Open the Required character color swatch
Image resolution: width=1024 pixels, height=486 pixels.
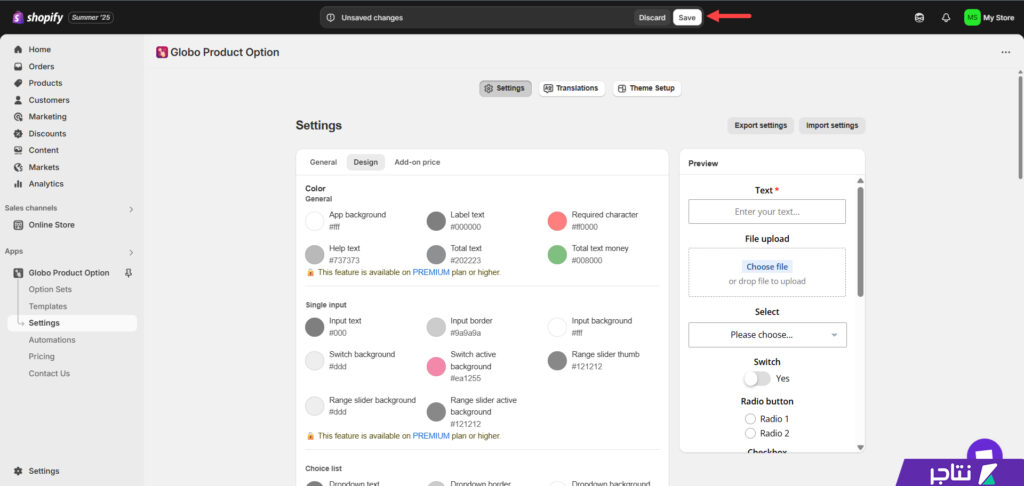[557, 221]
